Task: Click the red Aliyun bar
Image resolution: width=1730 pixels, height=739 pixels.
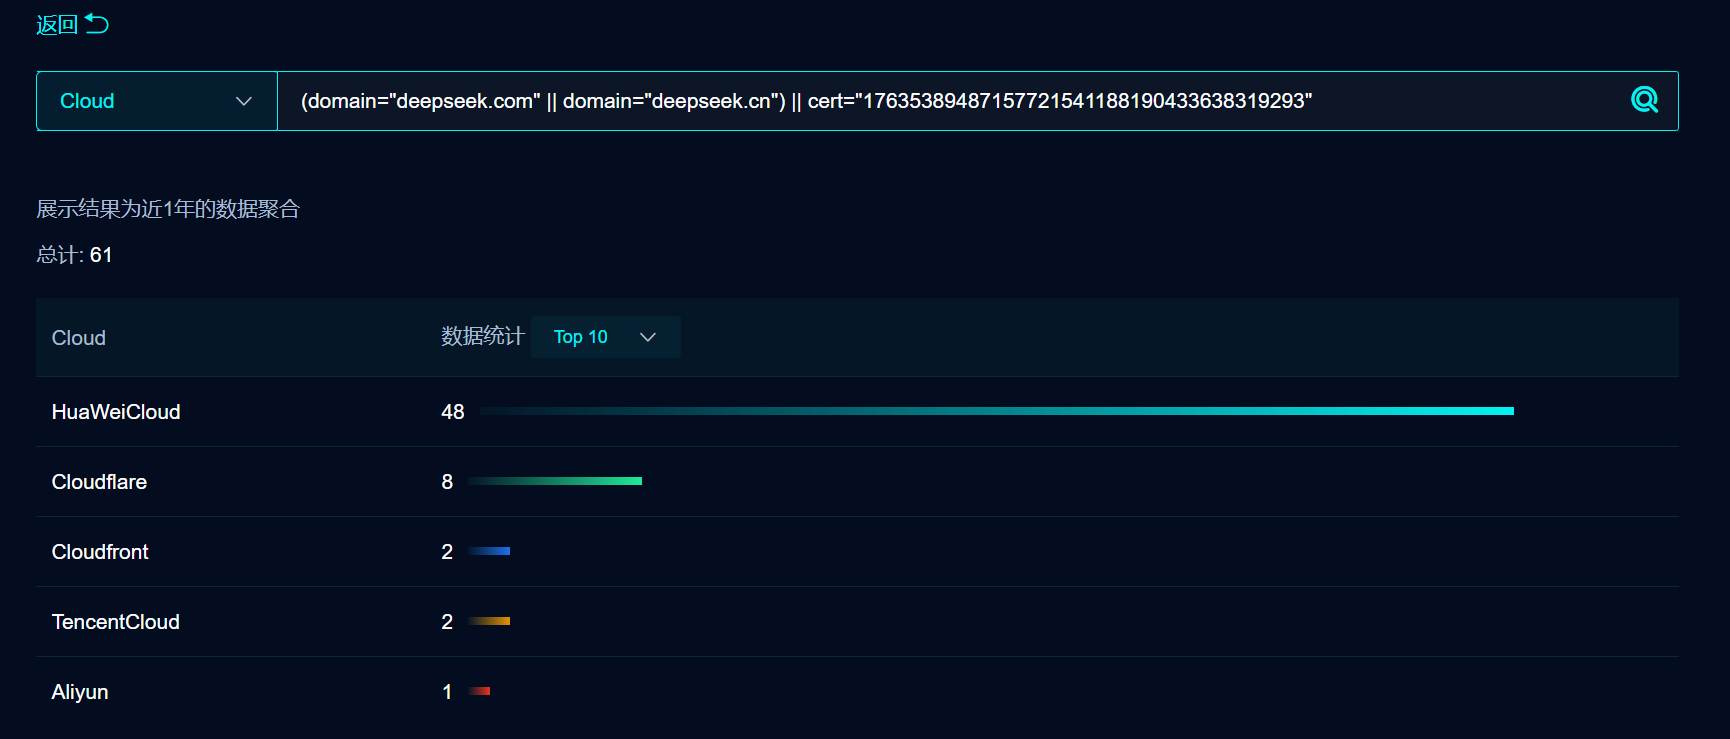Action: coord(479,691)
